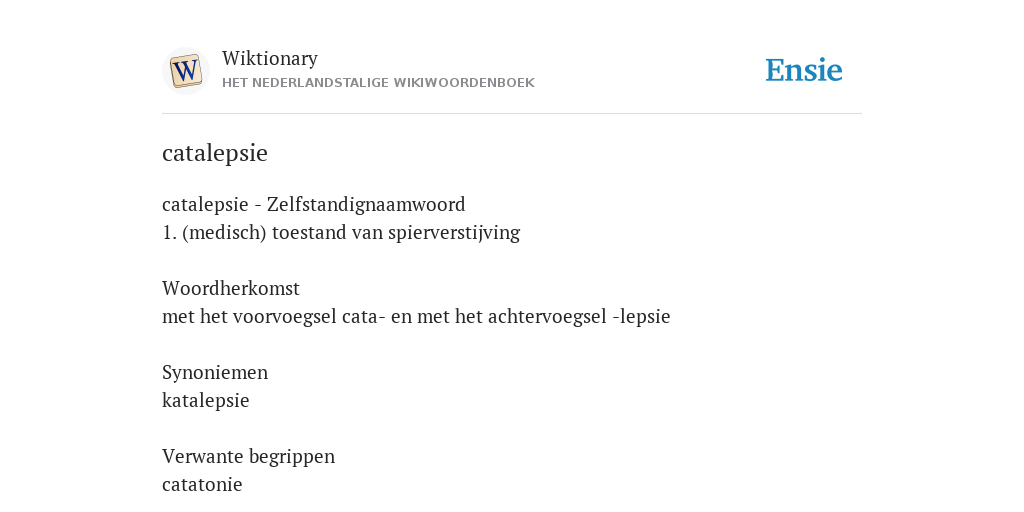
Task: Click the definition toestand van spierverstijving
Action: [396, 232]
